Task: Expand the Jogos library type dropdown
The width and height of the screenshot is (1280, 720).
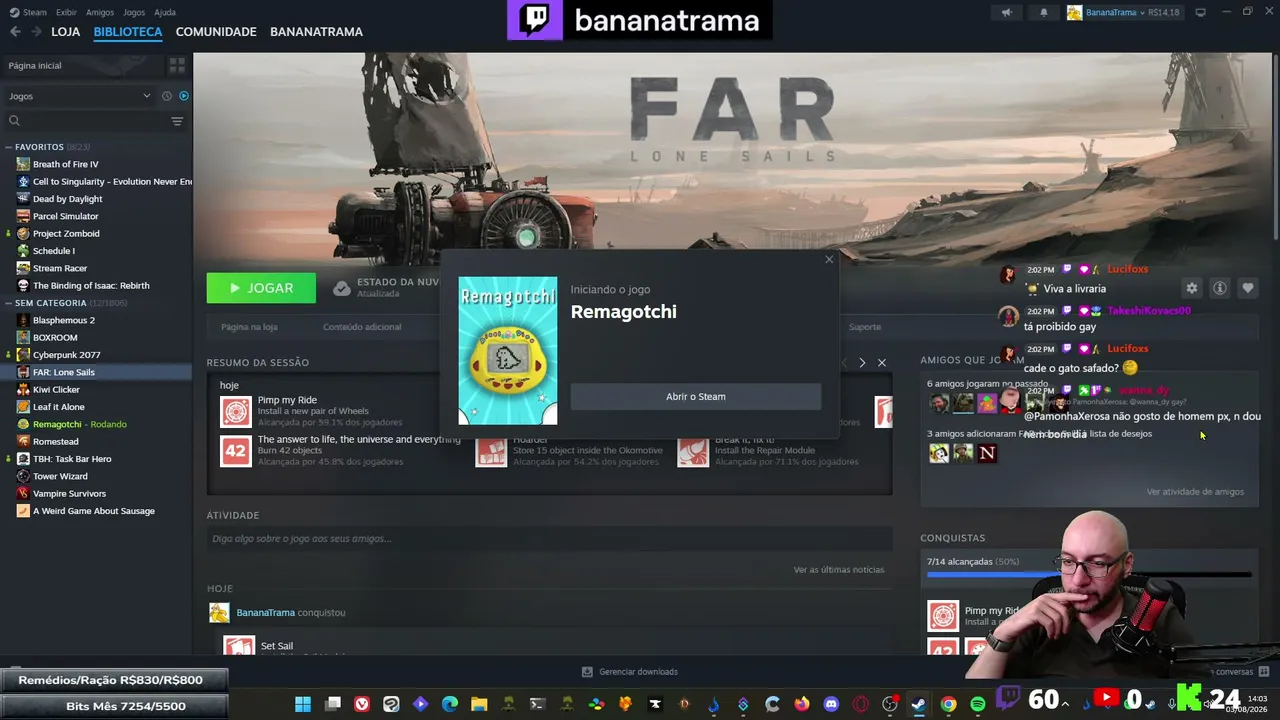Action: pos(79,96)
